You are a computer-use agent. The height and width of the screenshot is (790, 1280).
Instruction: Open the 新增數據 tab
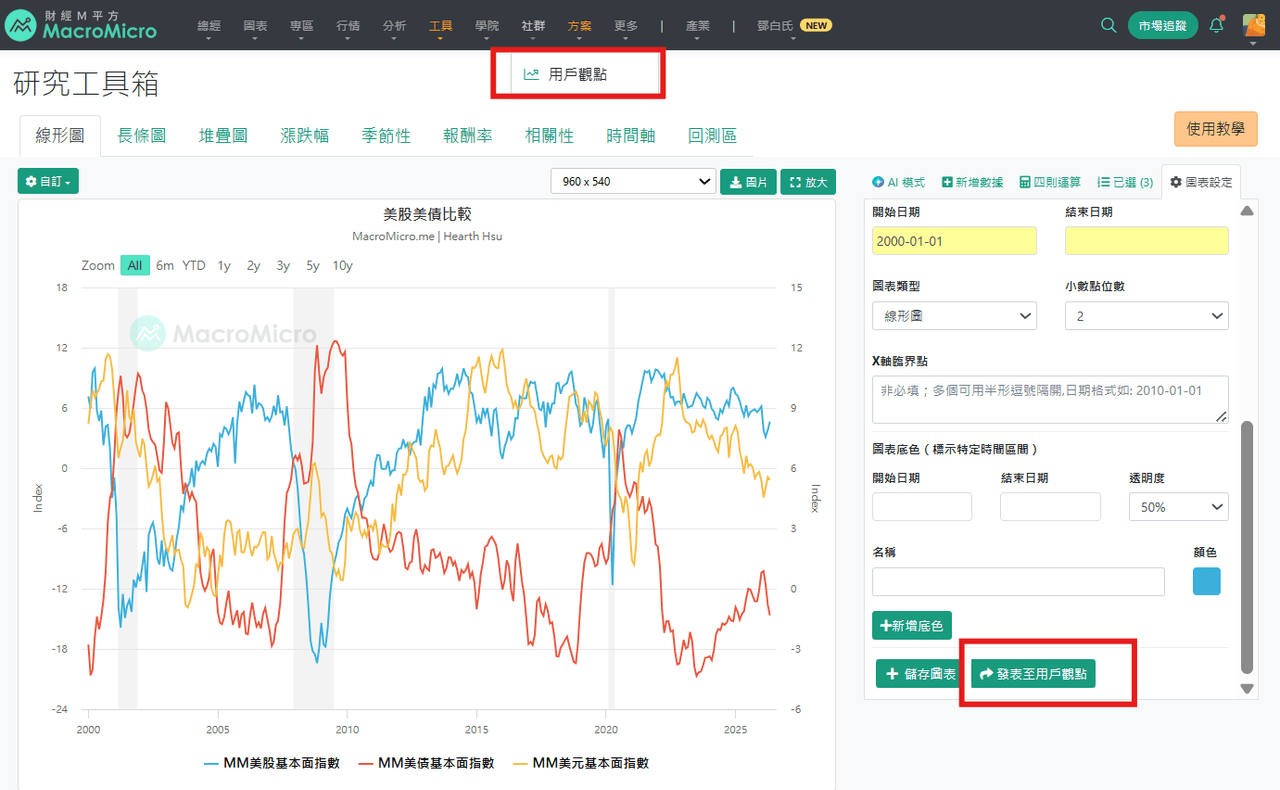pos(972,182)
